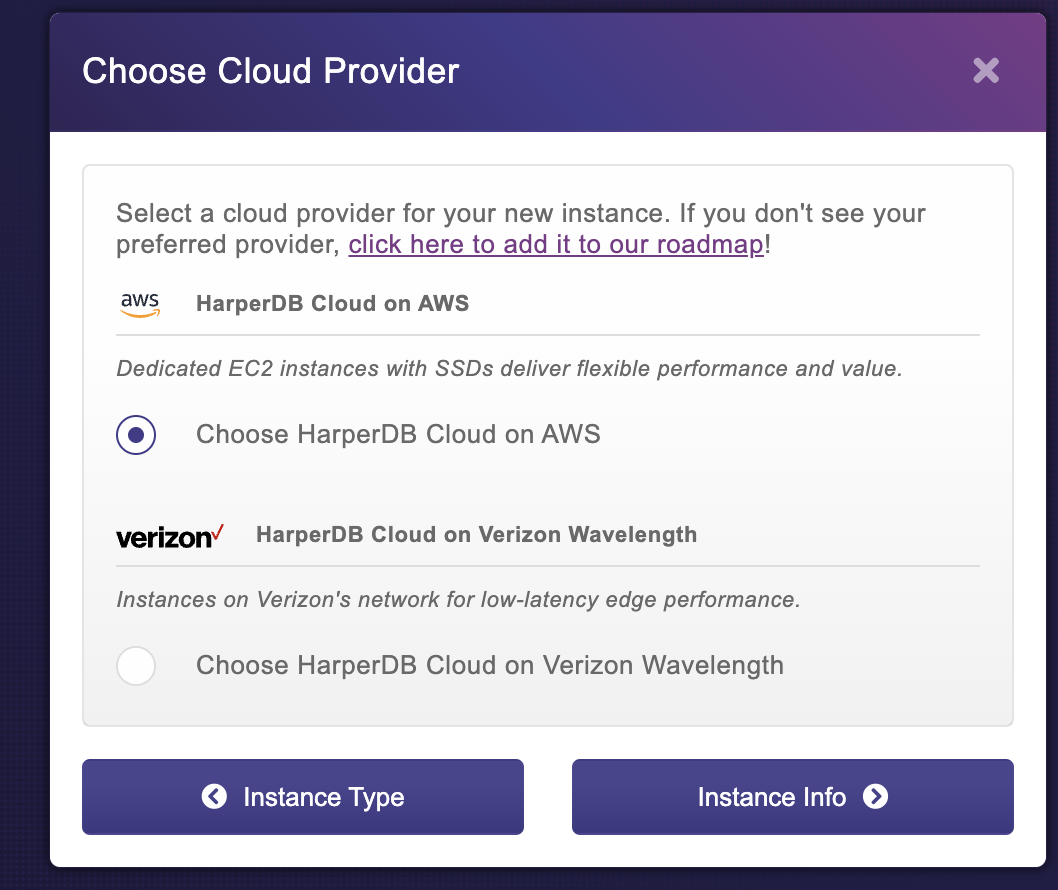Click the HarperDB Cloud on AWS heading
1058x890 pixels.
(332, 304)
